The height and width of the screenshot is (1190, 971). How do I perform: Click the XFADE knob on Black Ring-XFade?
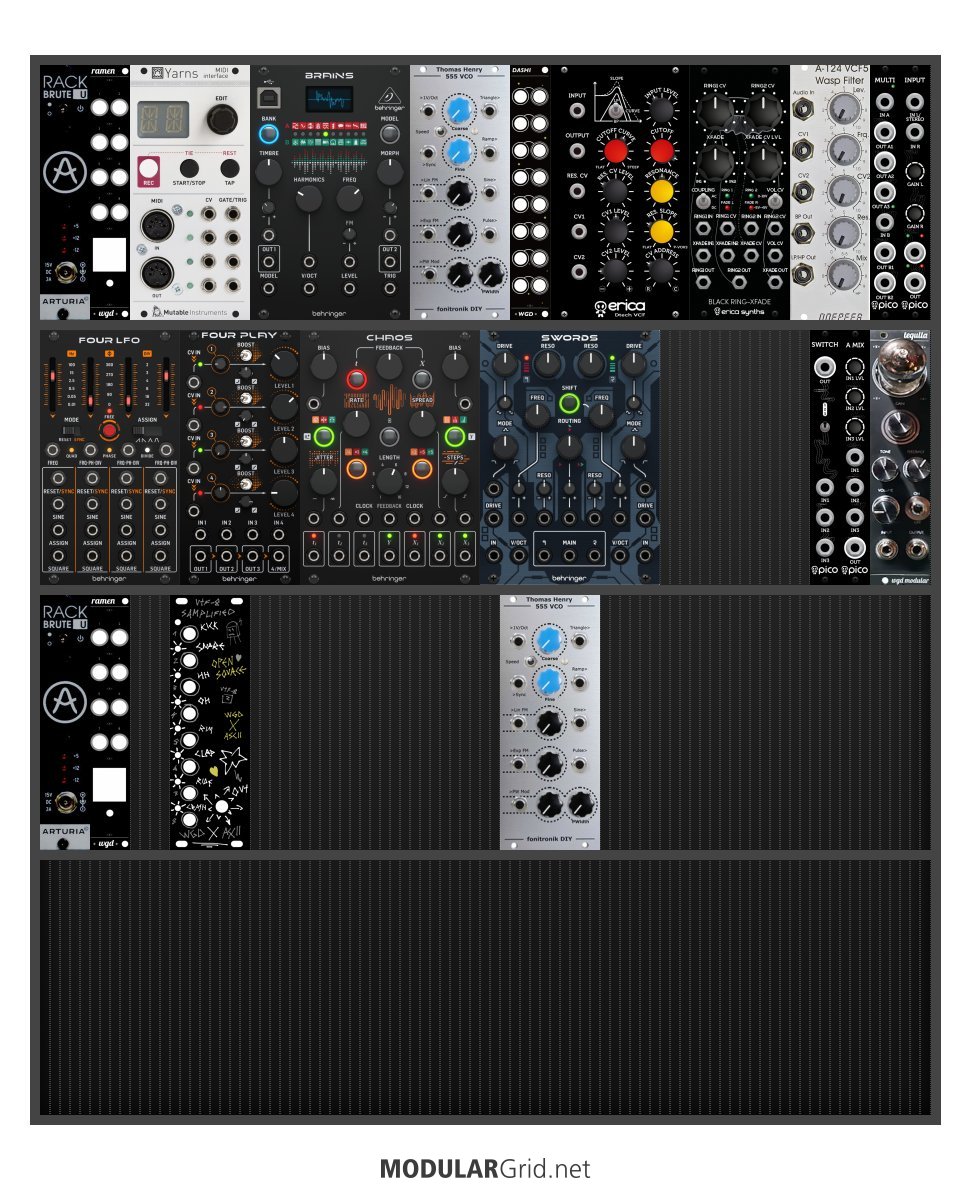click(715, 161)
